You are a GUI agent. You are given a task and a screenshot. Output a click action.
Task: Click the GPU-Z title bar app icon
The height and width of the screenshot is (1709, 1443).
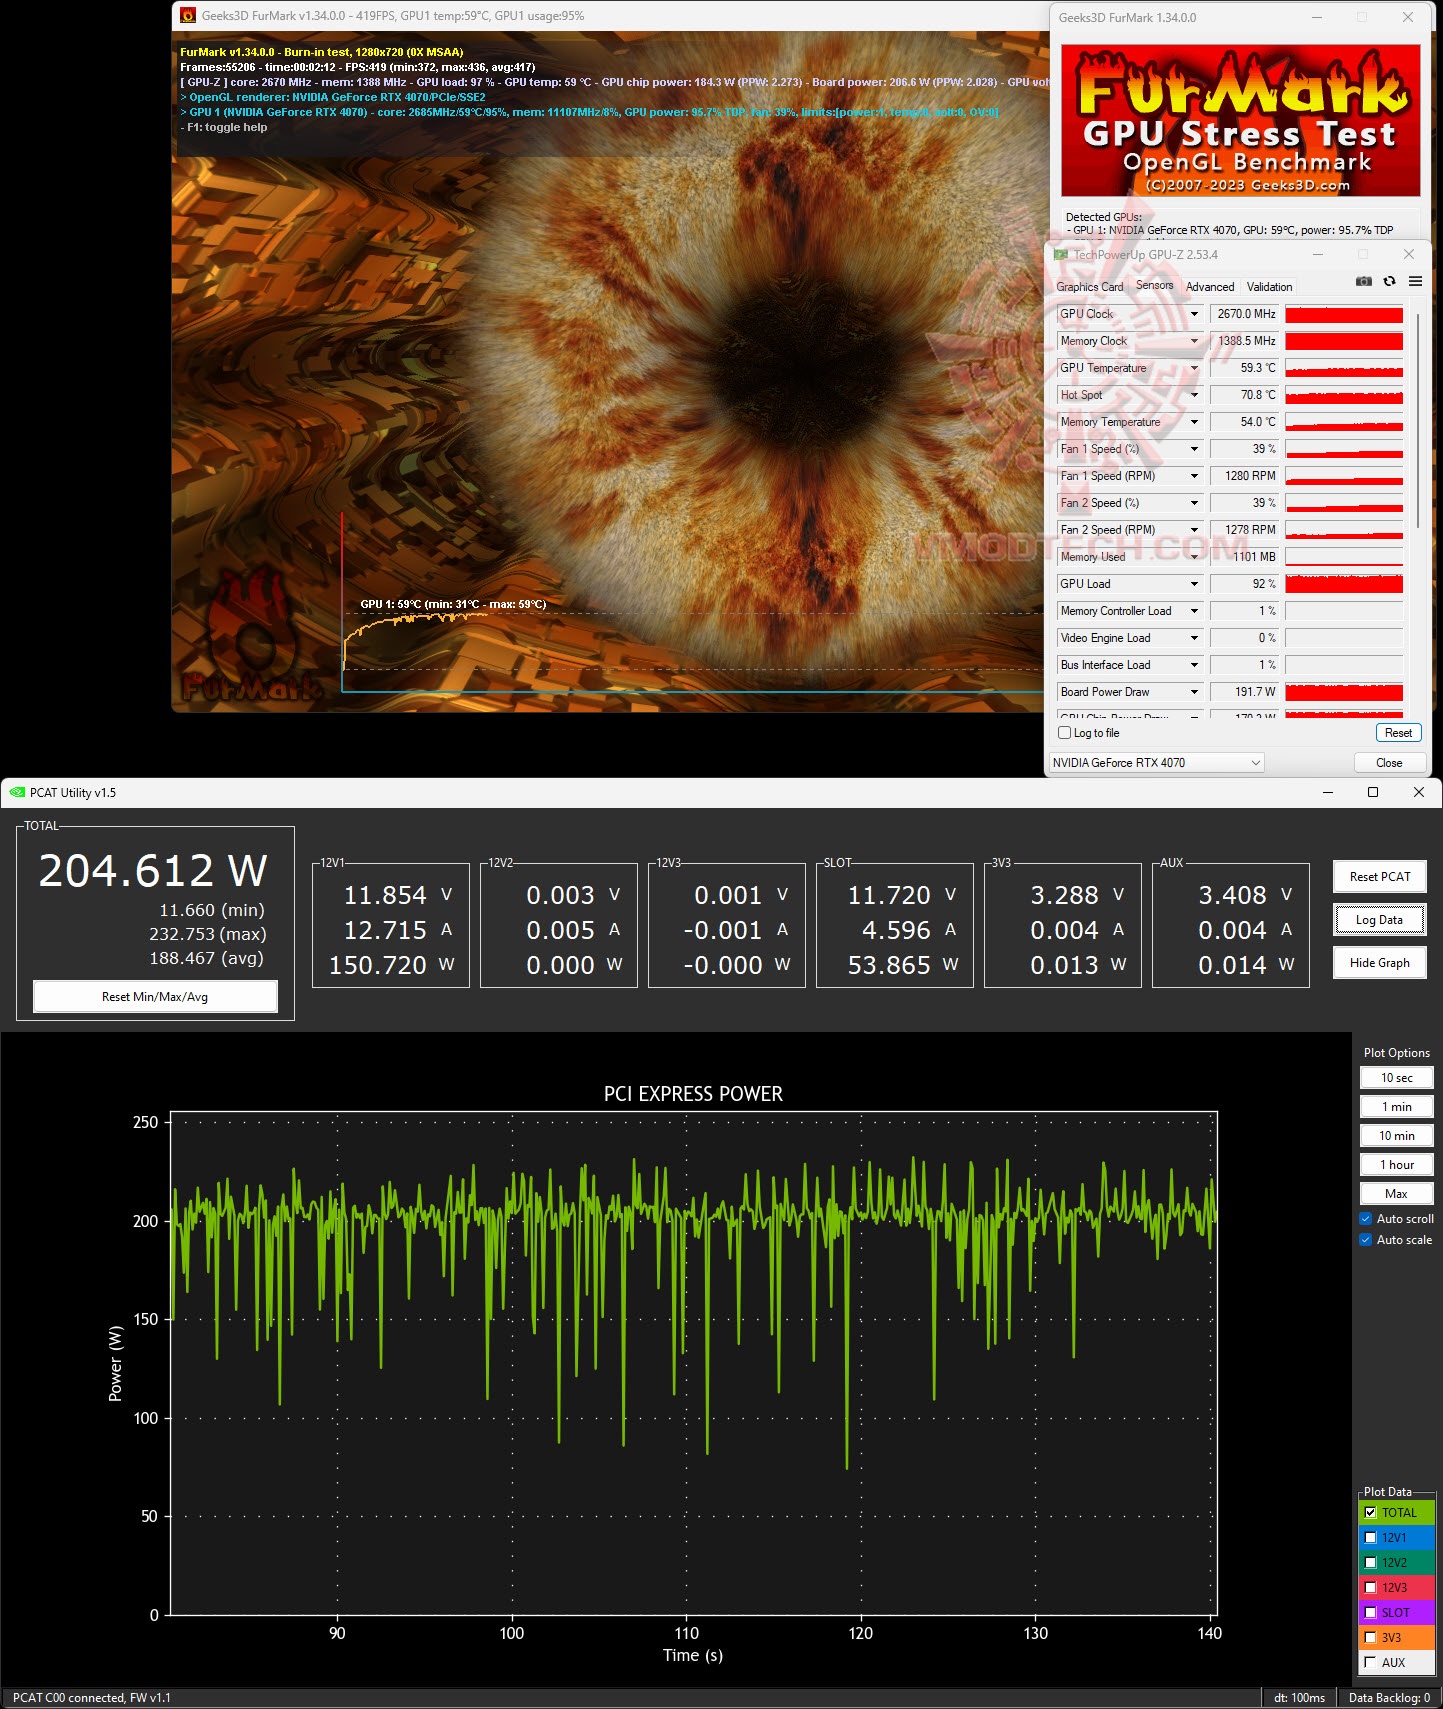tap(1061, 255)
